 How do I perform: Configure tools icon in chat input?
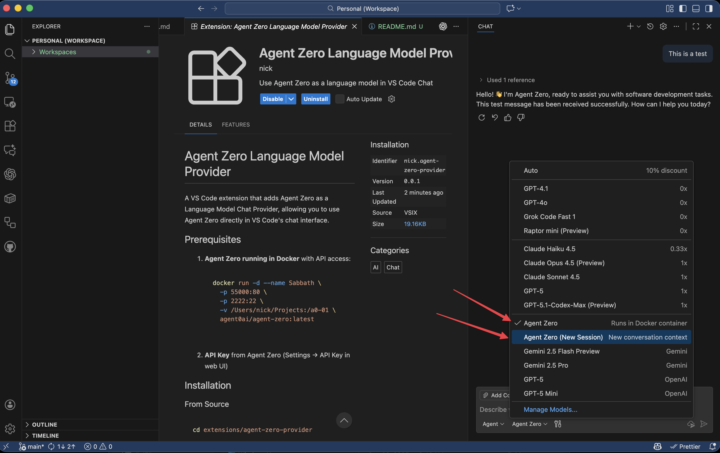pyautogui.click(x=557, y=424)
